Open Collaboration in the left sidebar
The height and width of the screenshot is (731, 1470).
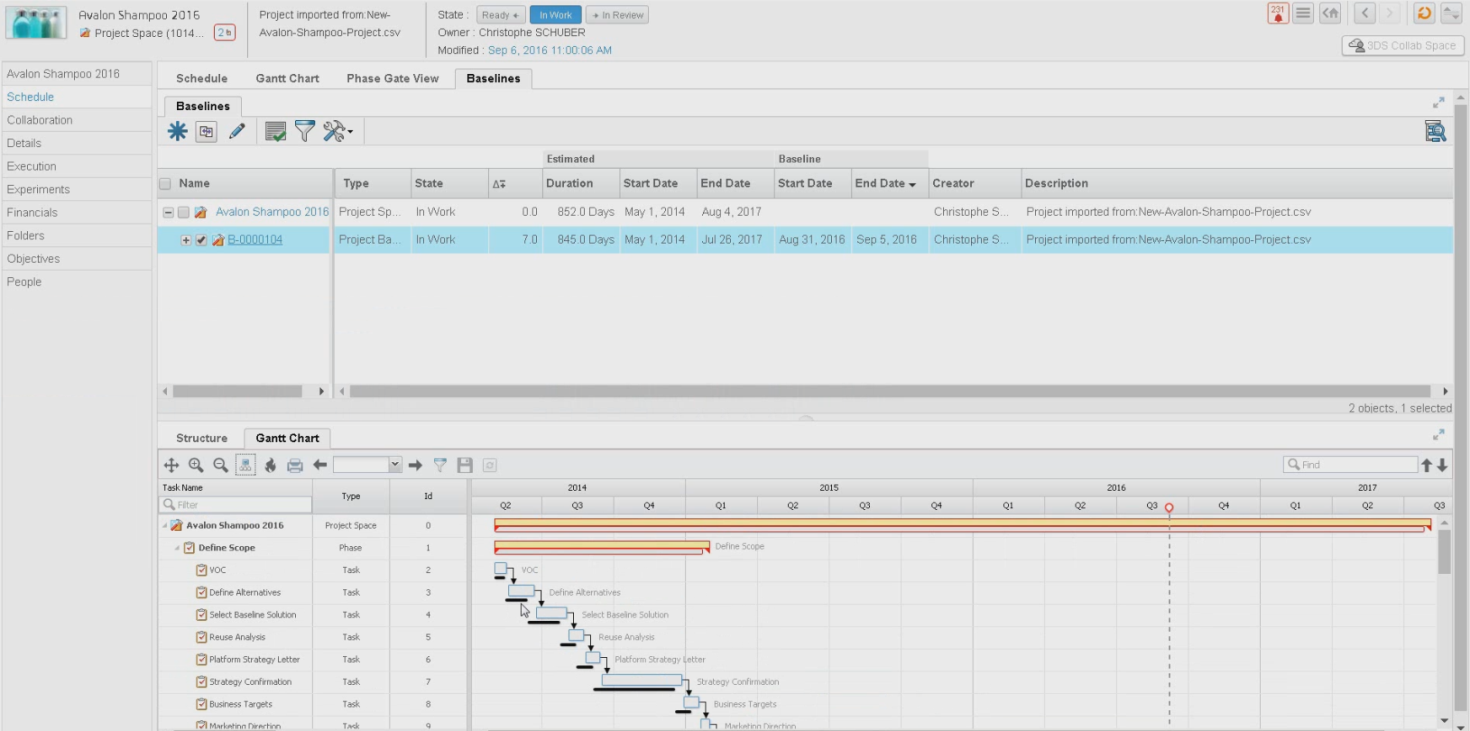[76, 120]
